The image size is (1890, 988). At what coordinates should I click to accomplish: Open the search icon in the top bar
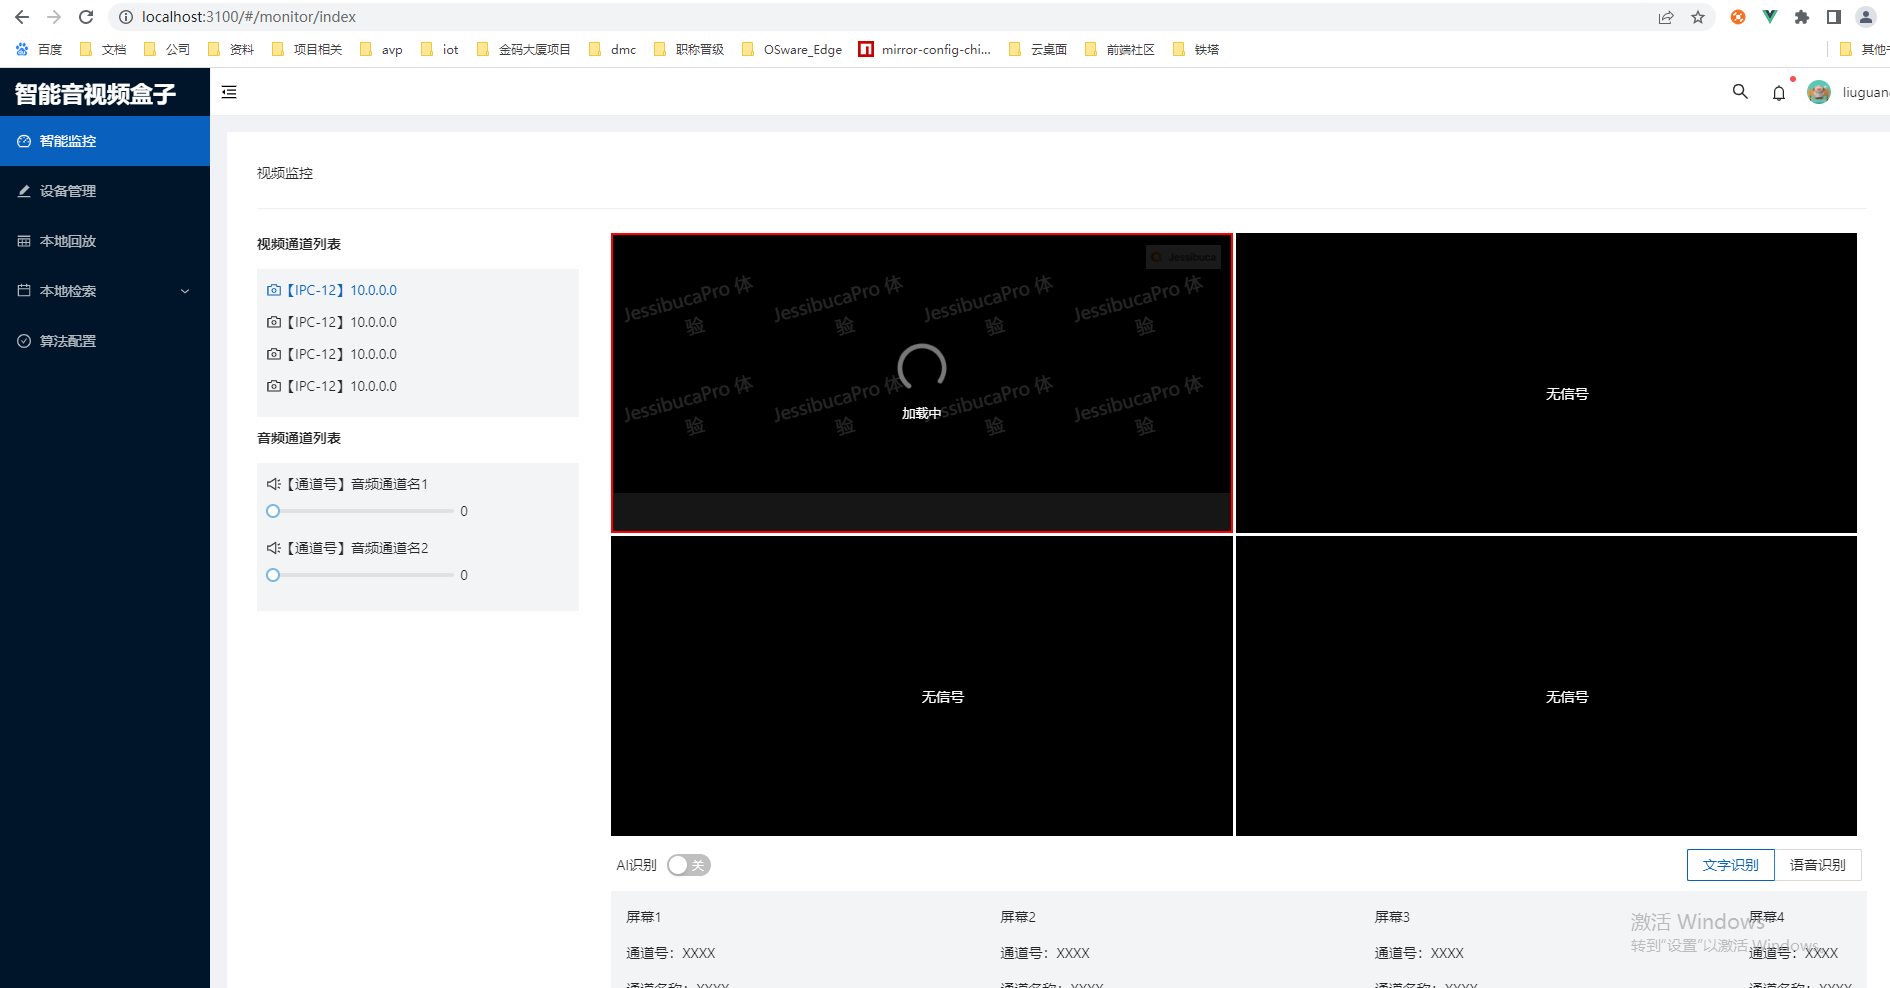(1740, 91)
